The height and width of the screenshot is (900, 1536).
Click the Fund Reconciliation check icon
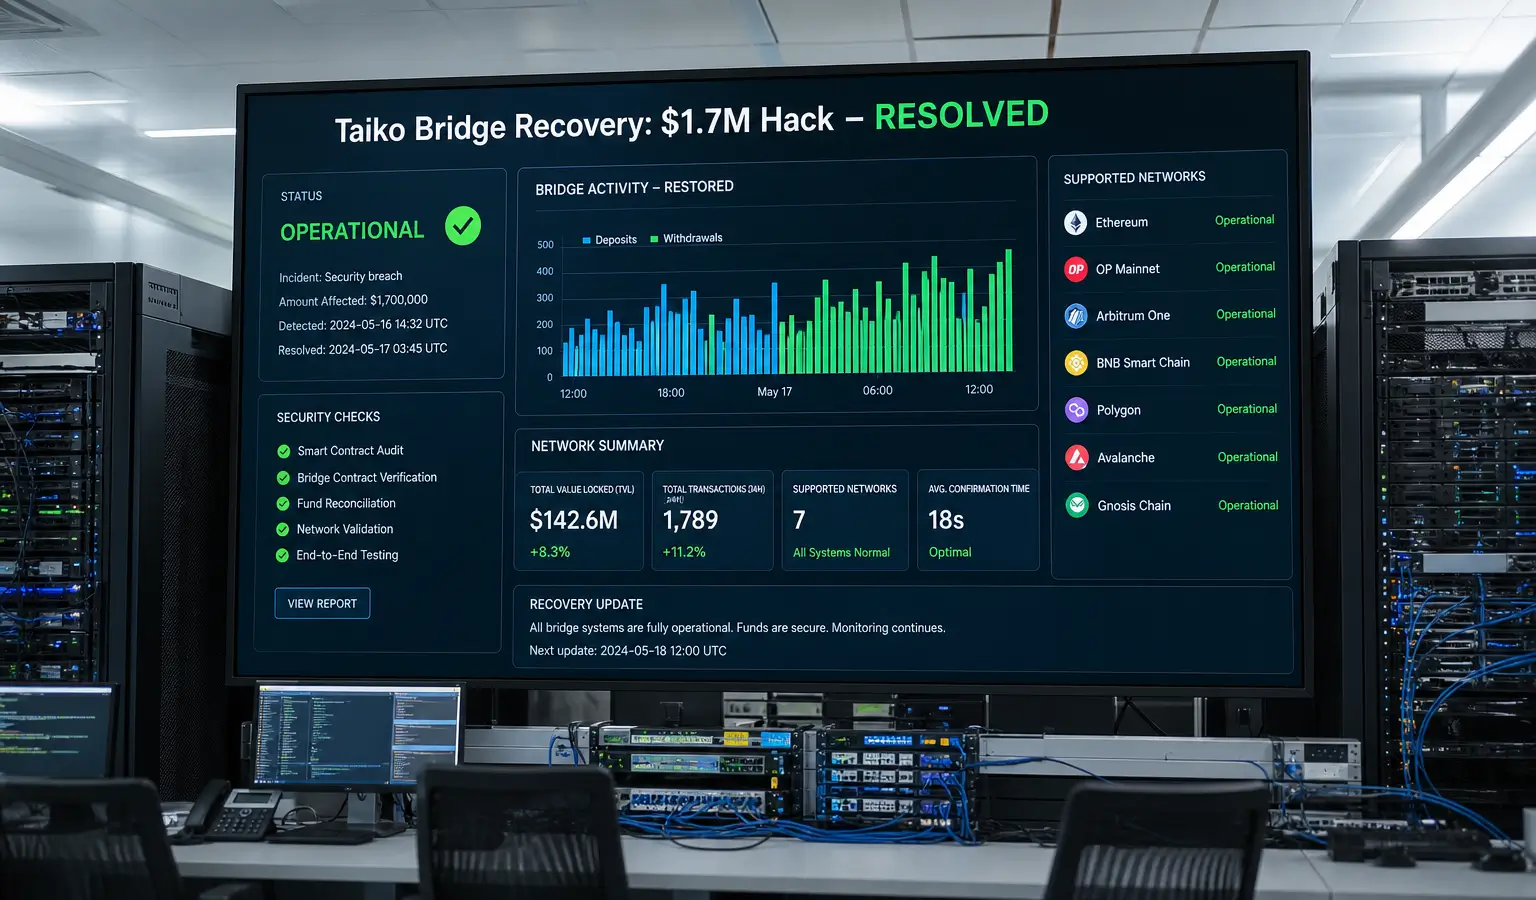pos(283,504)
